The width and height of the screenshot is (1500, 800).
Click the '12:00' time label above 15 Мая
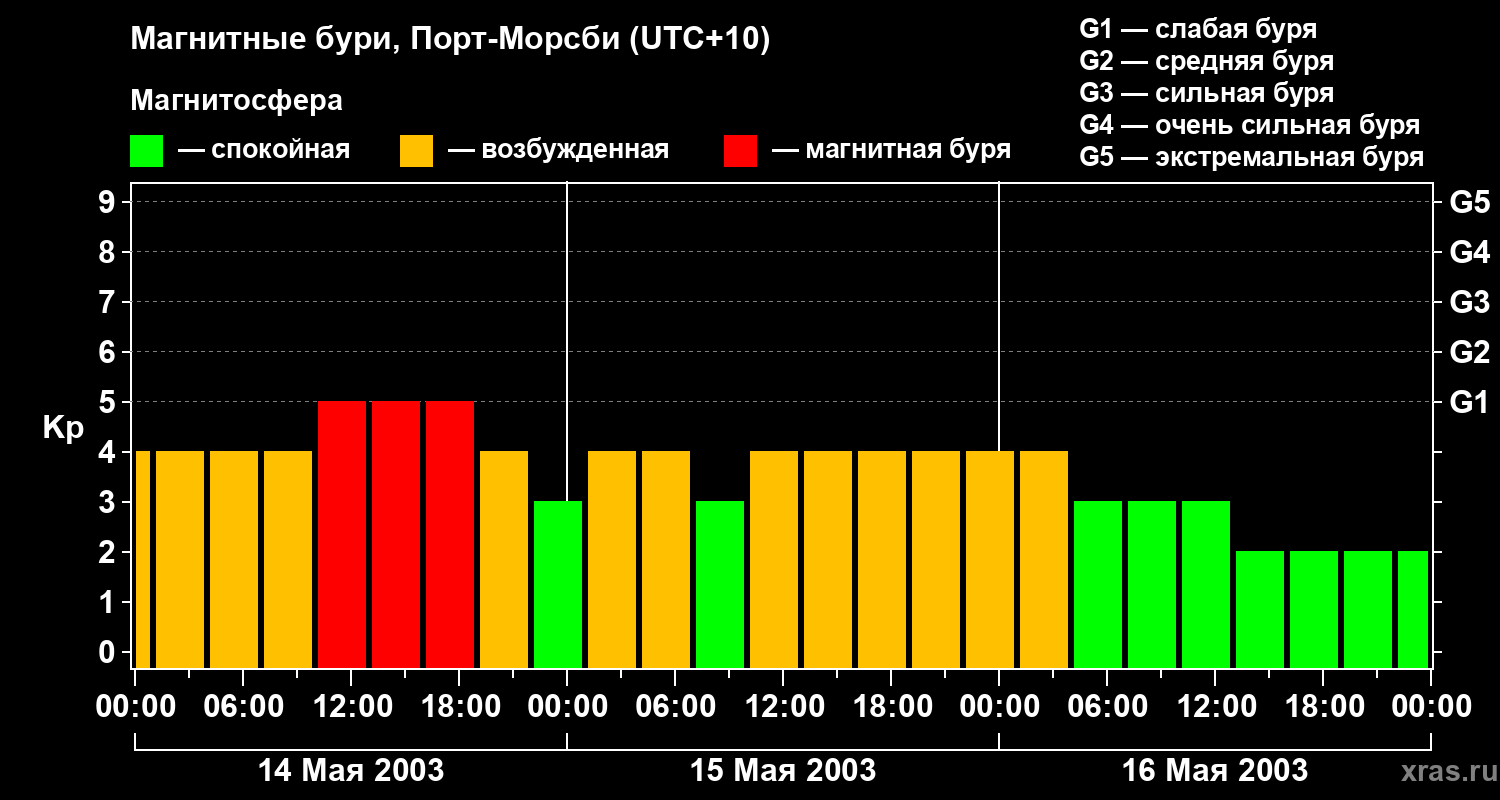point(783,707)
